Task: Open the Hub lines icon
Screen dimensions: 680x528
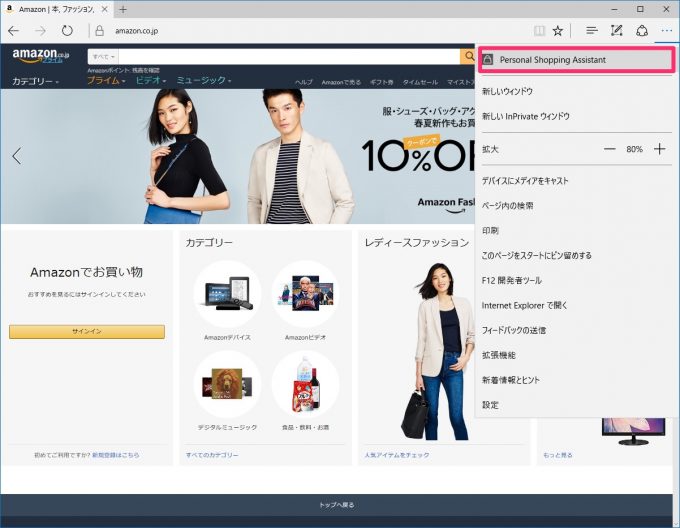Action: [592, 31]
